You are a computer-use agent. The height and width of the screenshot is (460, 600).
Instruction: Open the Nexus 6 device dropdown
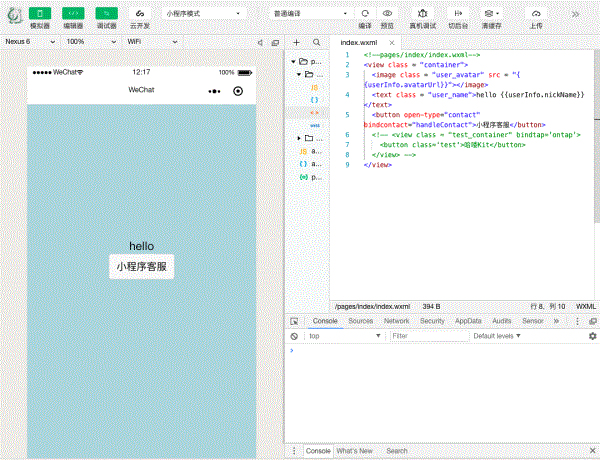pos(30,43)
